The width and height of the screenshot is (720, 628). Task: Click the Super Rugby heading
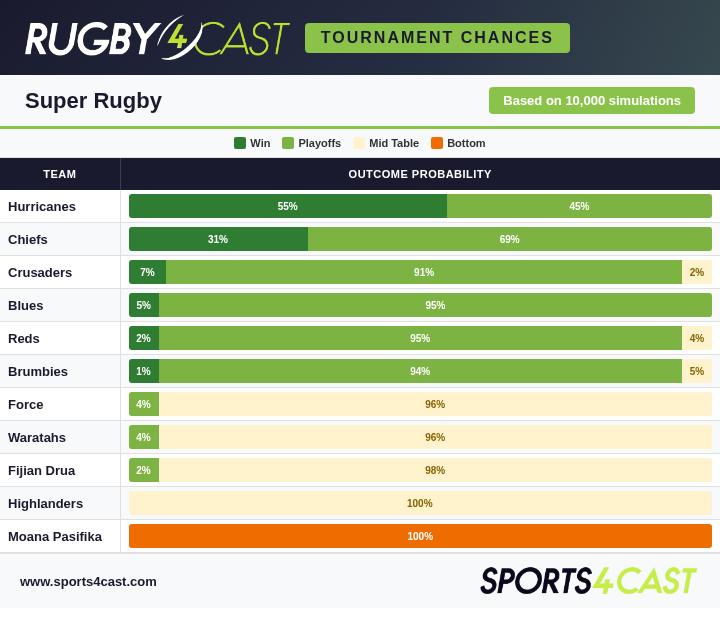tap(93, 101)
